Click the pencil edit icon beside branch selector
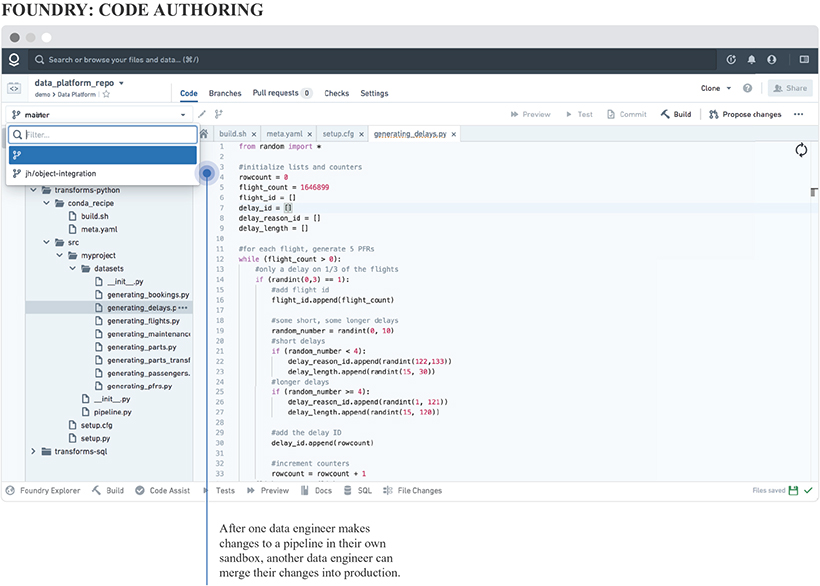 [201, 115]
